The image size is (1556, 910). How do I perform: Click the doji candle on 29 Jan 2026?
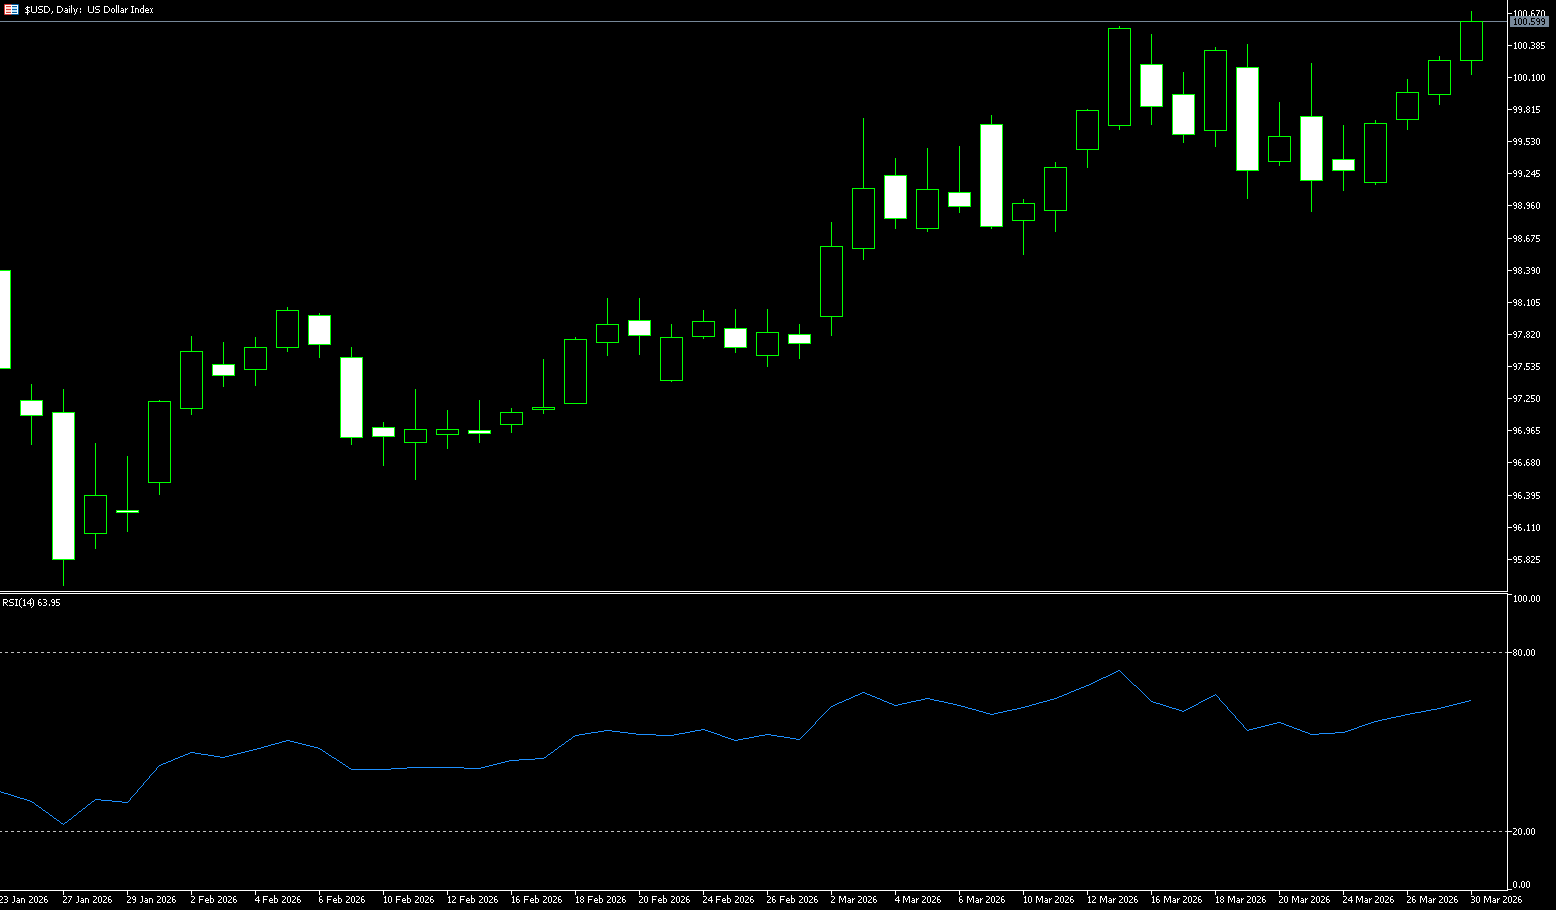click(127, 511)
